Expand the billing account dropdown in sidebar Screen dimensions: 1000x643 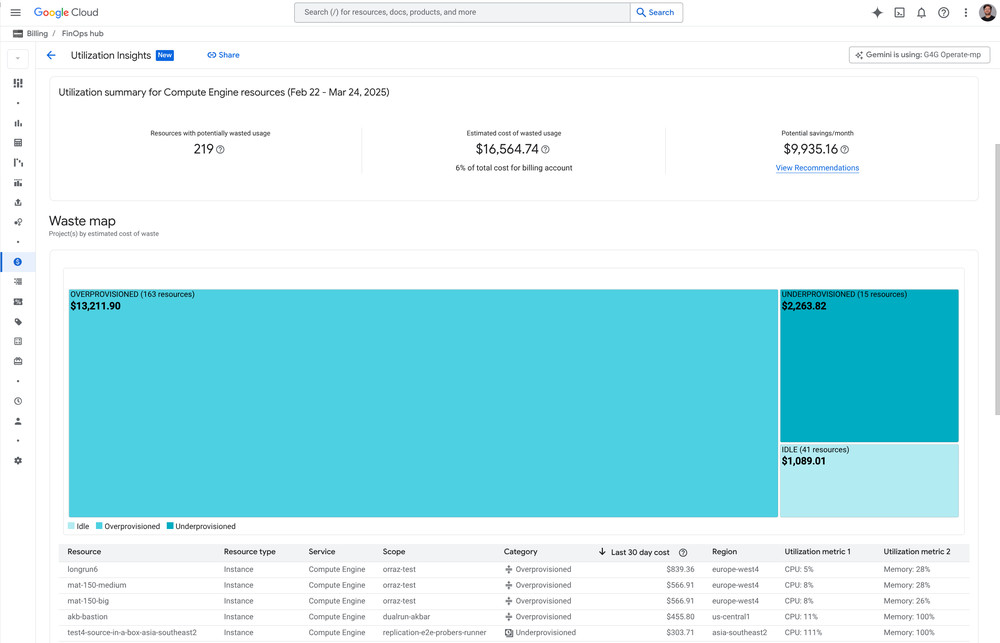(x=18, y=58)
